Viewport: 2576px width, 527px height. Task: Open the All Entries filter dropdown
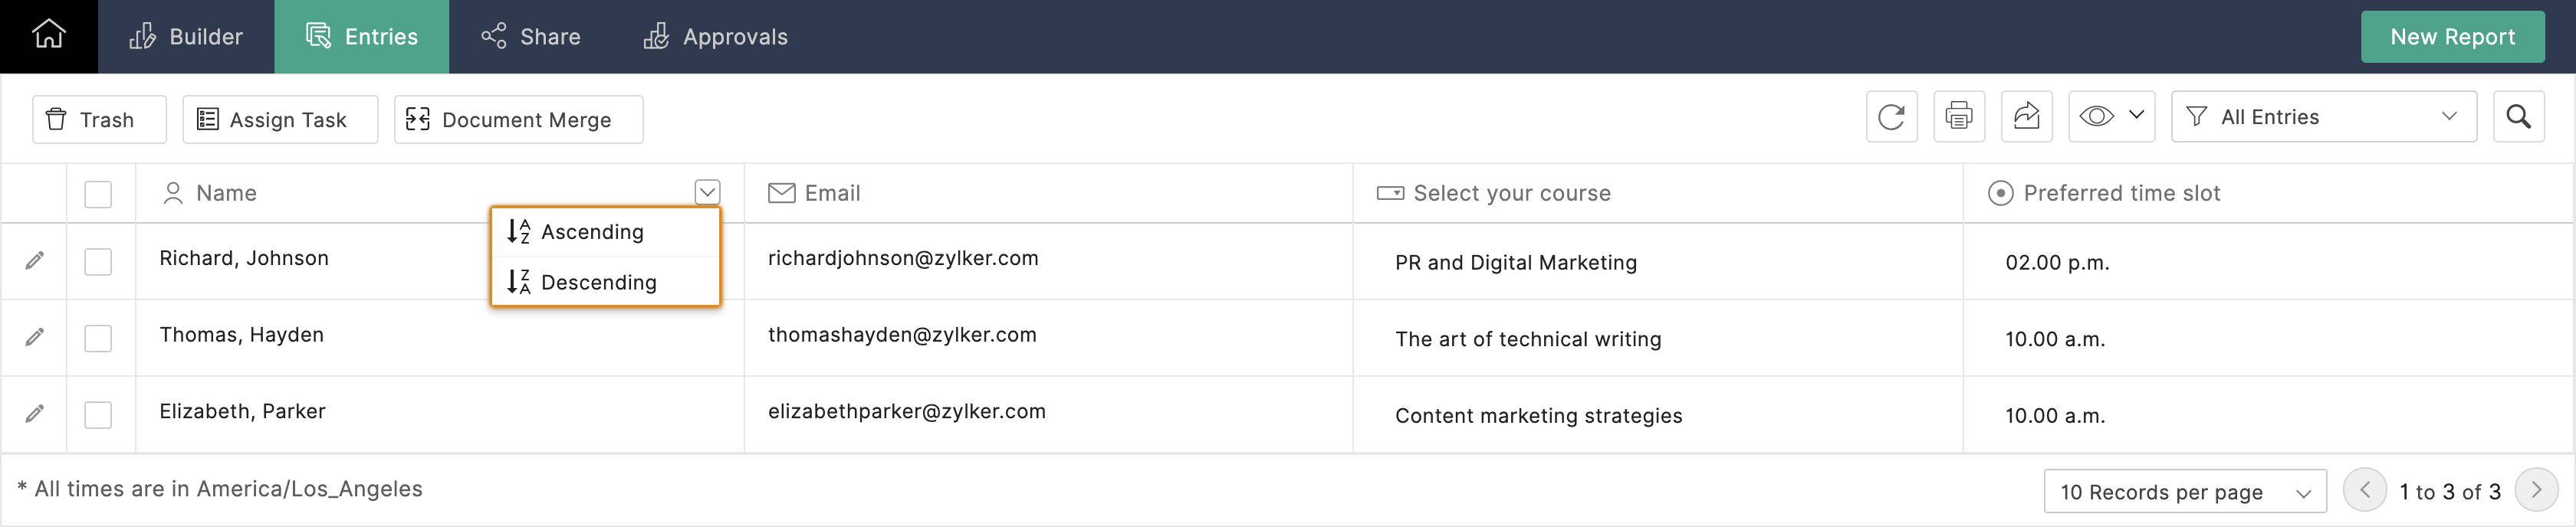point(2323,117)
